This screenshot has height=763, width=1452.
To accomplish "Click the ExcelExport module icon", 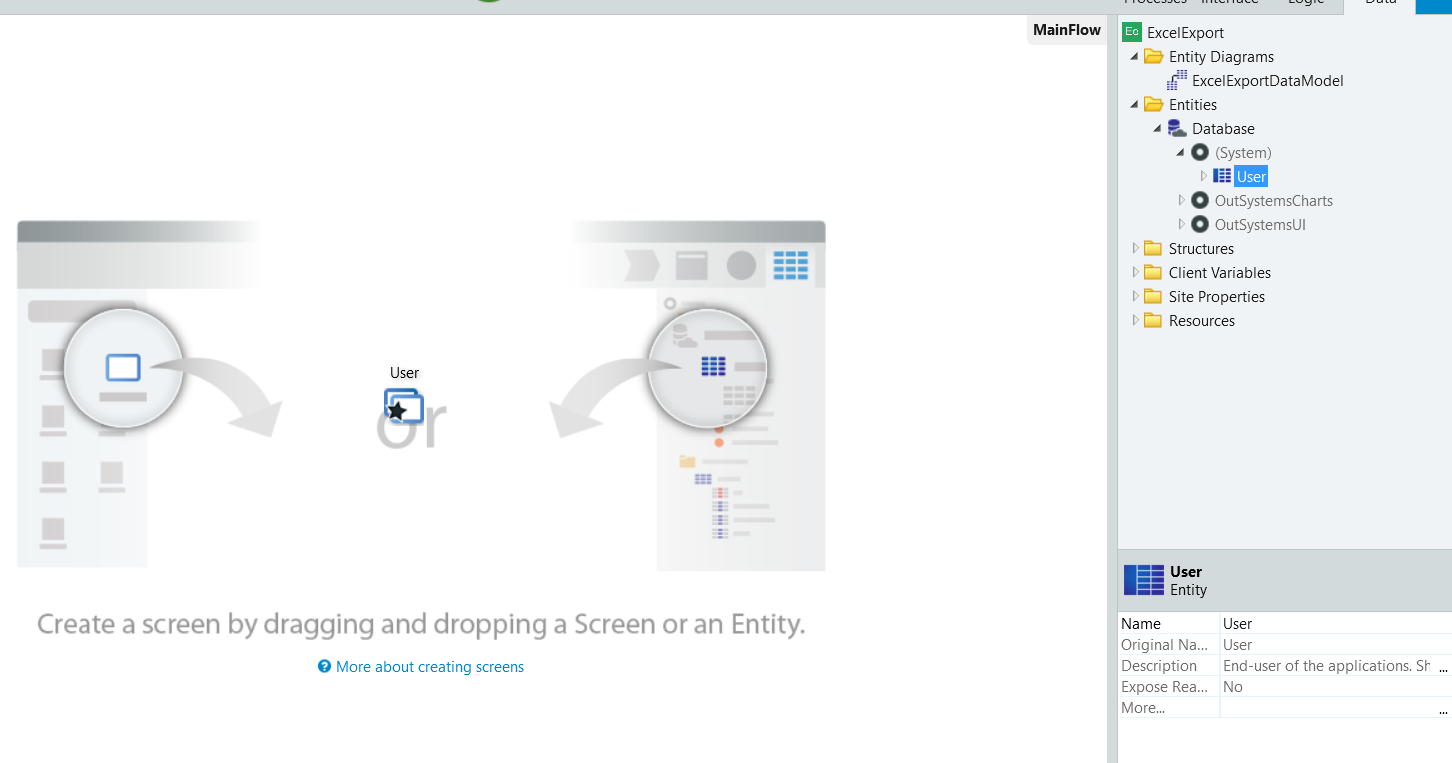I will (x=1131, y=32).
